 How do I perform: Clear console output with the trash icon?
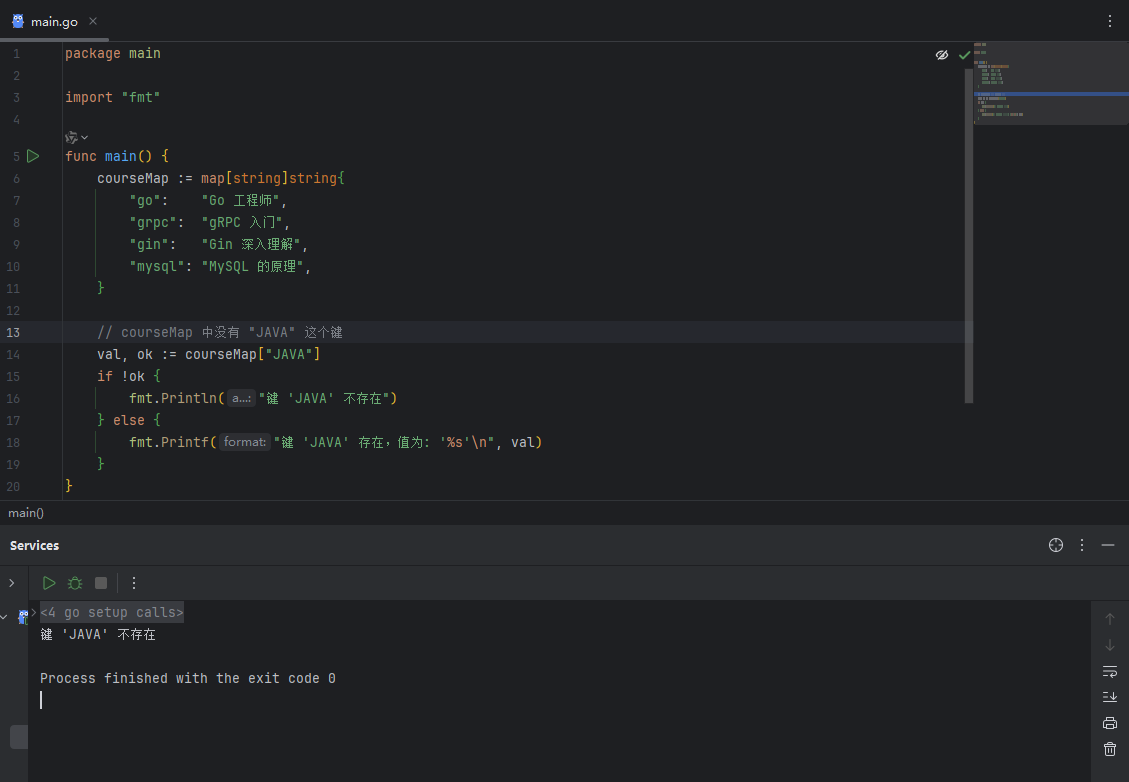point(1109,749)
